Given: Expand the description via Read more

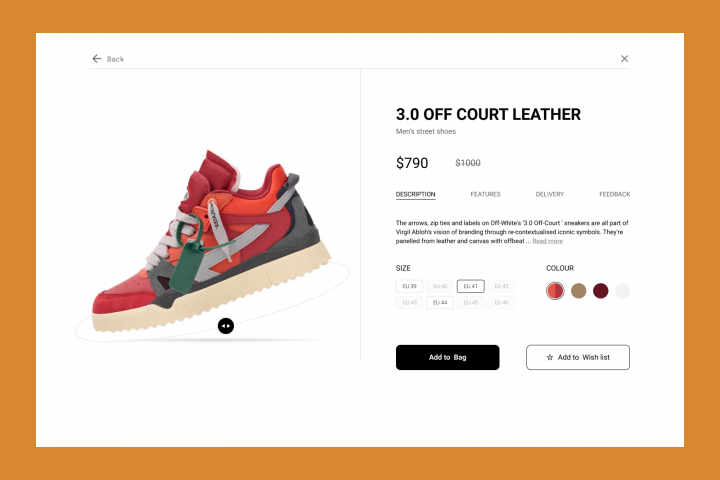Looking at the screenshot, I should pyautogui.click(x=547, y=241).
